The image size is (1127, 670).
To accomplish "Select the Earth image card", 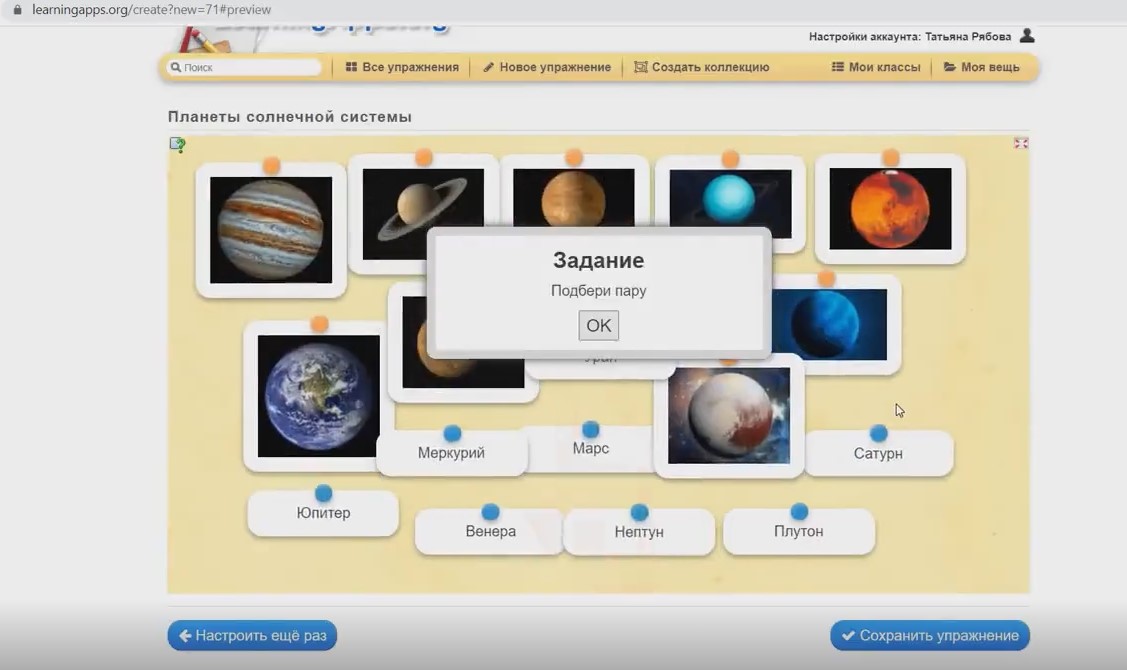I will (318, 396).
